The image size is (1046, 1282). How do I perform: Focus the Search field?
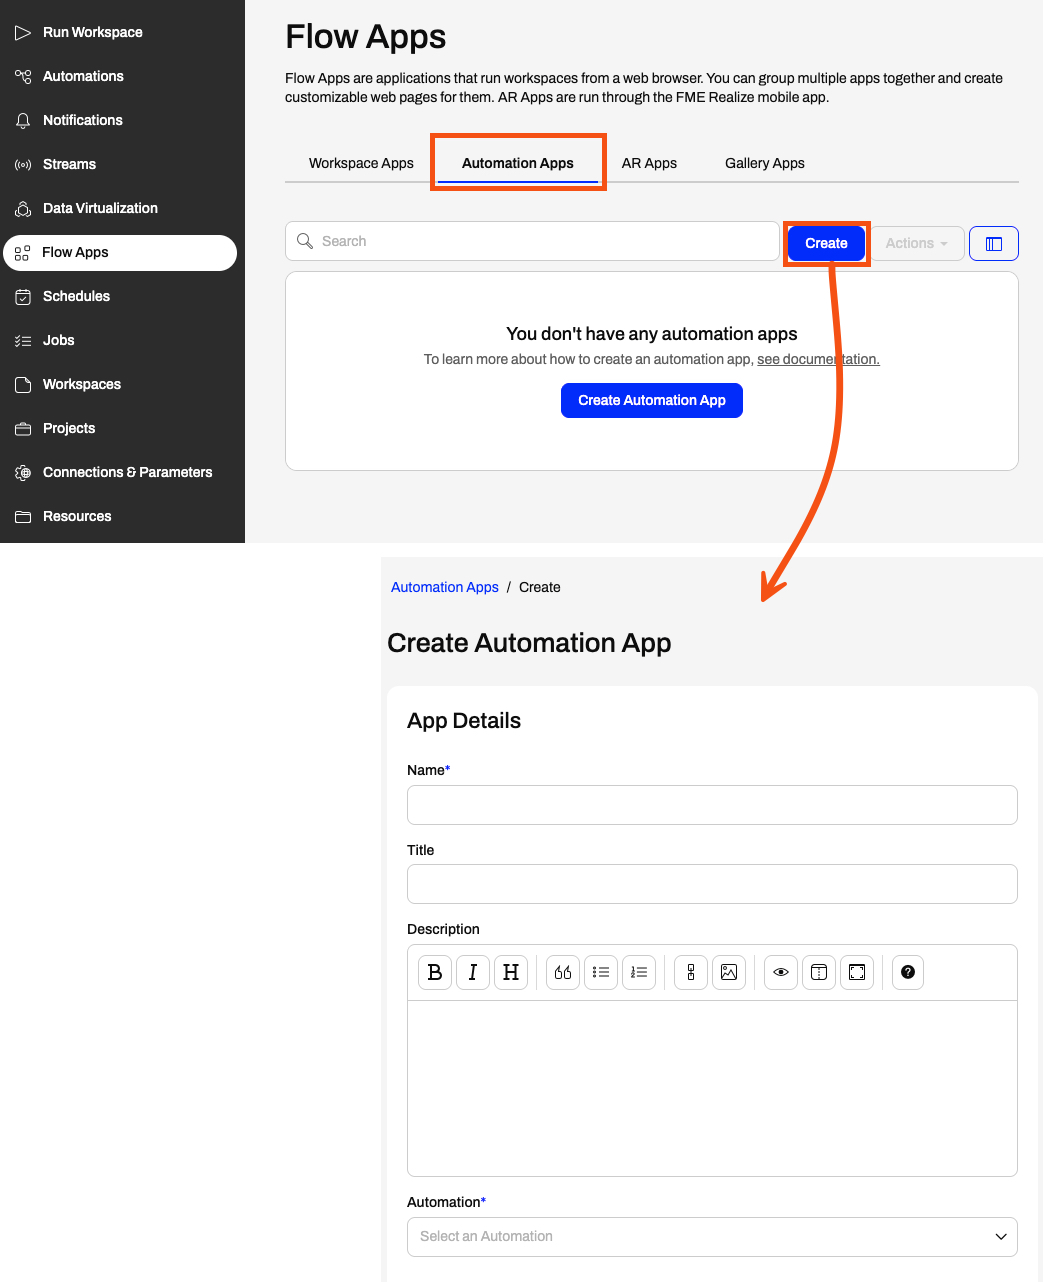(532, 241)
